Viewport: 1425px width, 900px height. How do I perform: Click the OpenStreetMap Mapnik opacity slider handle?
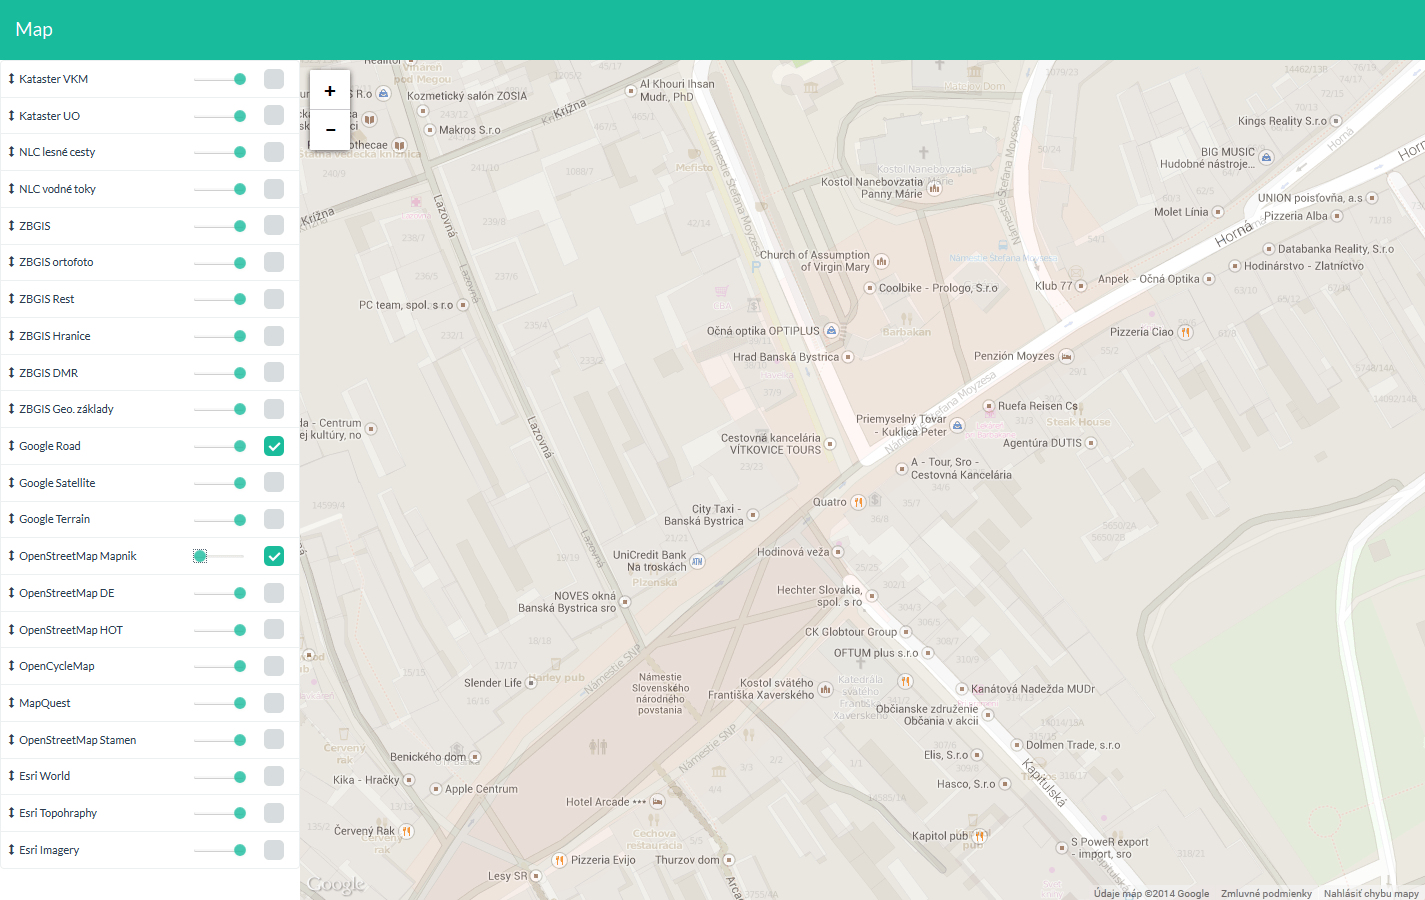click(200, 556)
